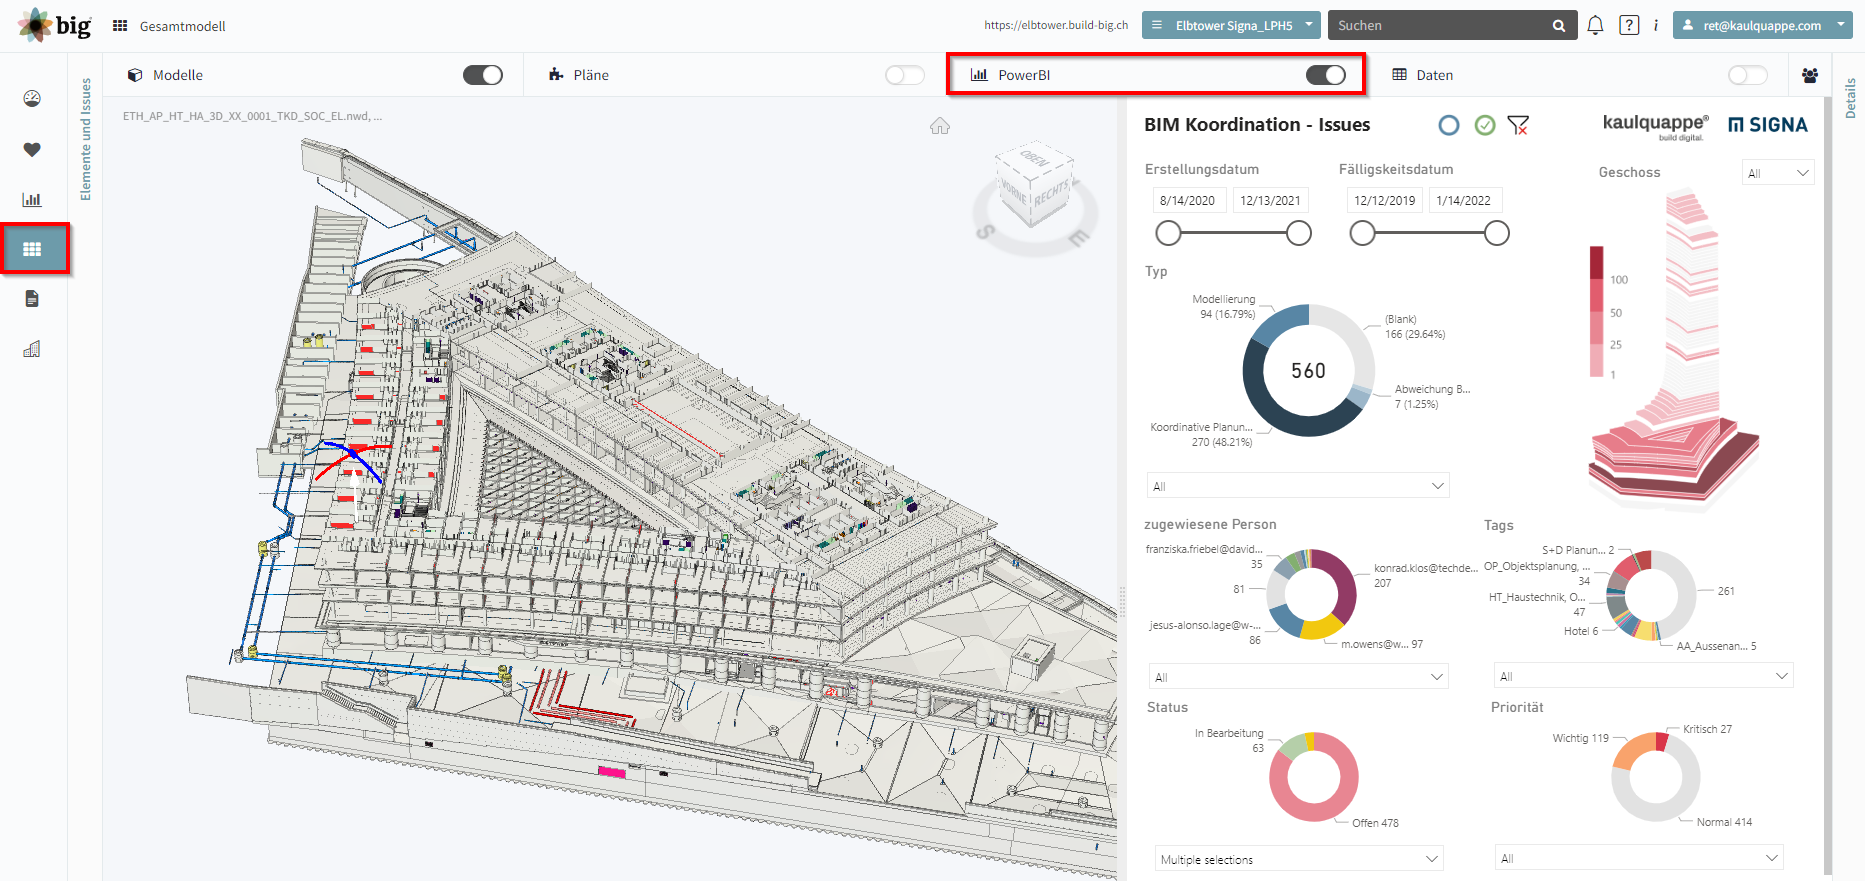The height and width of the screenshot is (881, 1865).
Task: Select the Elemente und Issues side tab
Action: point(85,139)
